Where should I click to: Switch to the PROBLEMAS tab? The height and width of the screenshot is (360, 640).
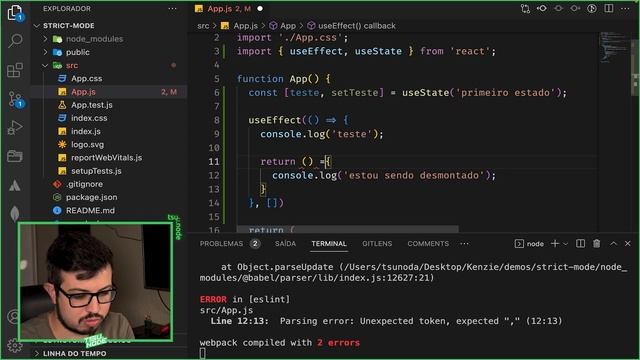coord(229,244)
